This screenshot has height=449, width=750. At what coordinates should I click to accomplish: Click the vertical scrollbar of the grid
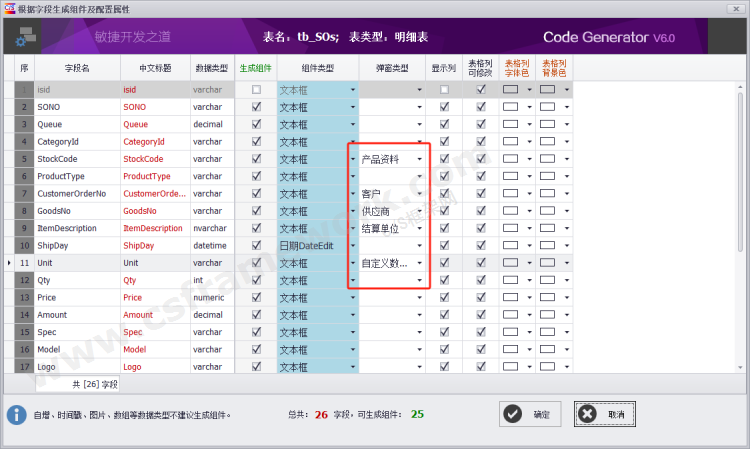click(740, 172)
